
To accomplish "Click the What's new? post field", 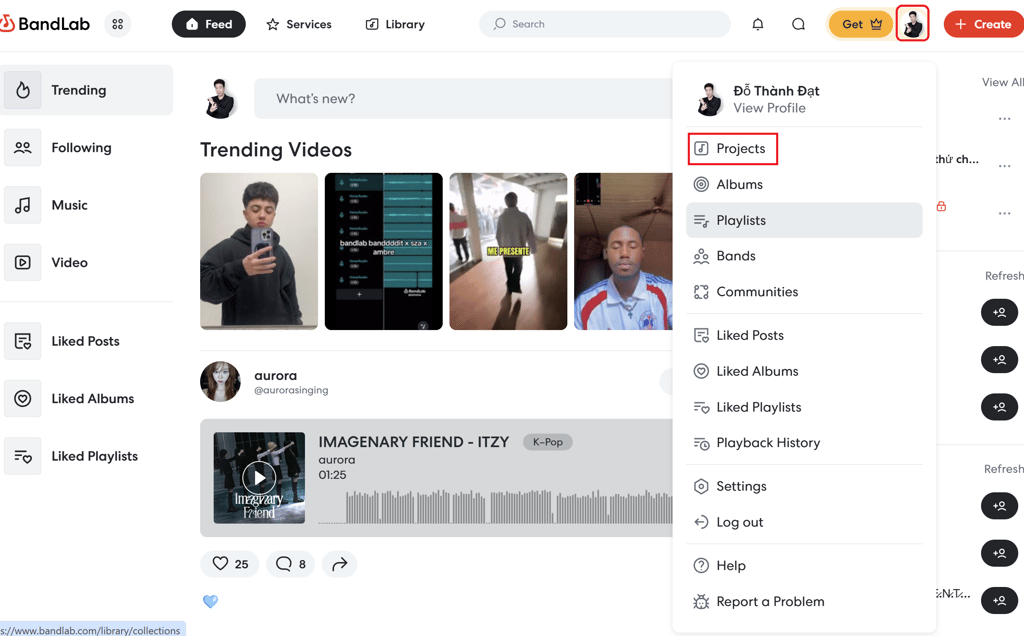I will pos(463,99).
